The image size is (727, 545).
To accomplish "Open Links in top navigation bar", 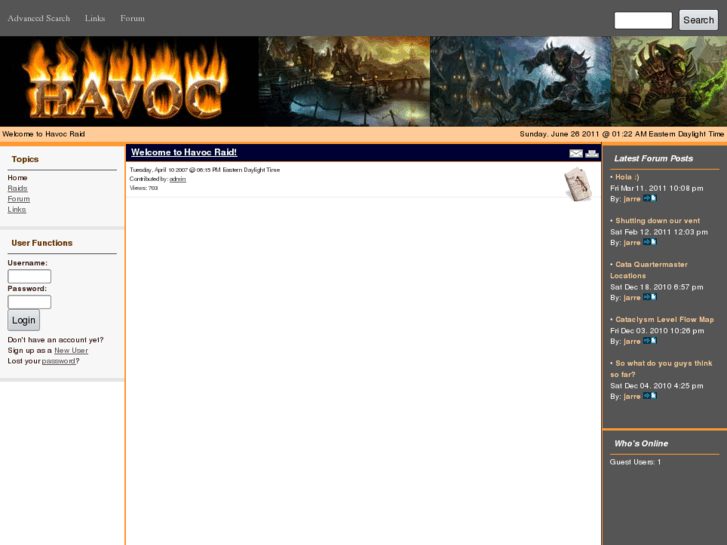I will [x=95, y=19].
